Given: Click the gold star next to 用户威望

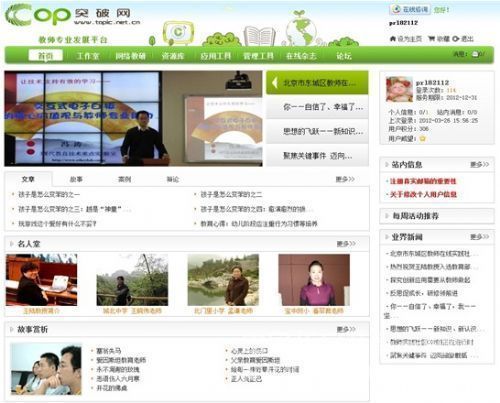Looking at the screenshot, I should pos(423,138).
